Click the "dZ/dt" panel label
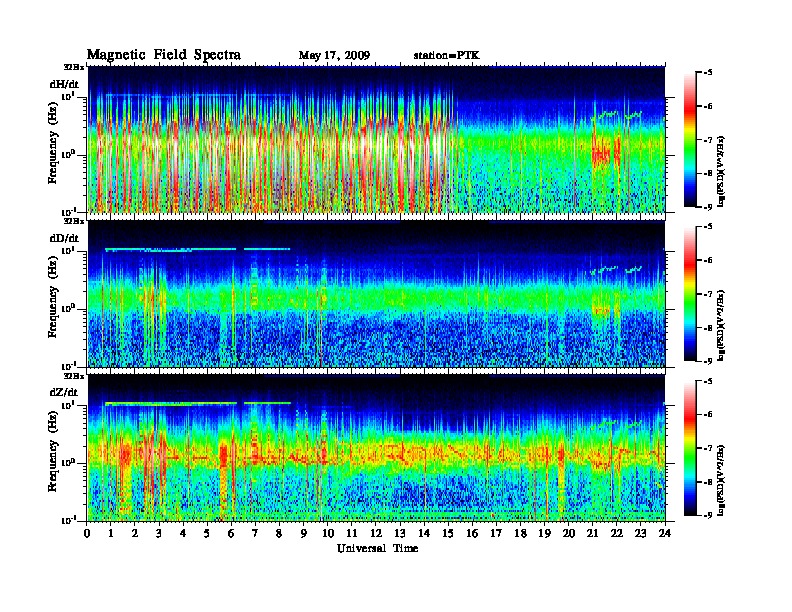Screen dimensions: 792x612 (x=64, y=392)
